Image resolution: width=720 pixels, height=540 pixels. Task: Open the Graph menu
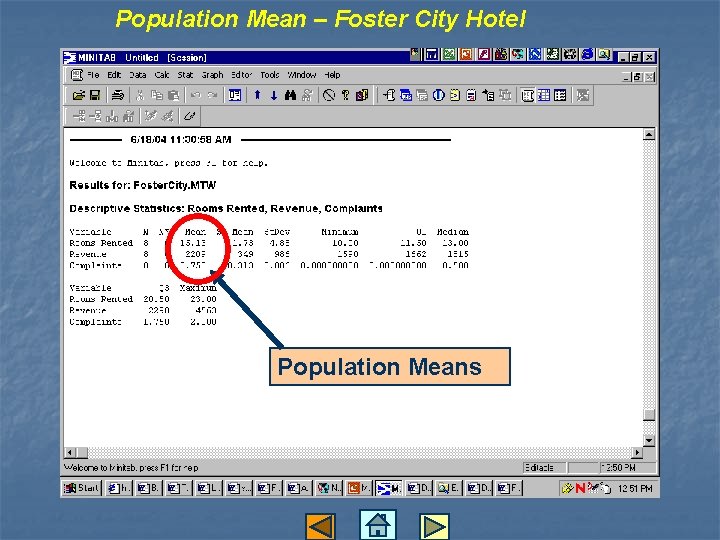point(212,75)
